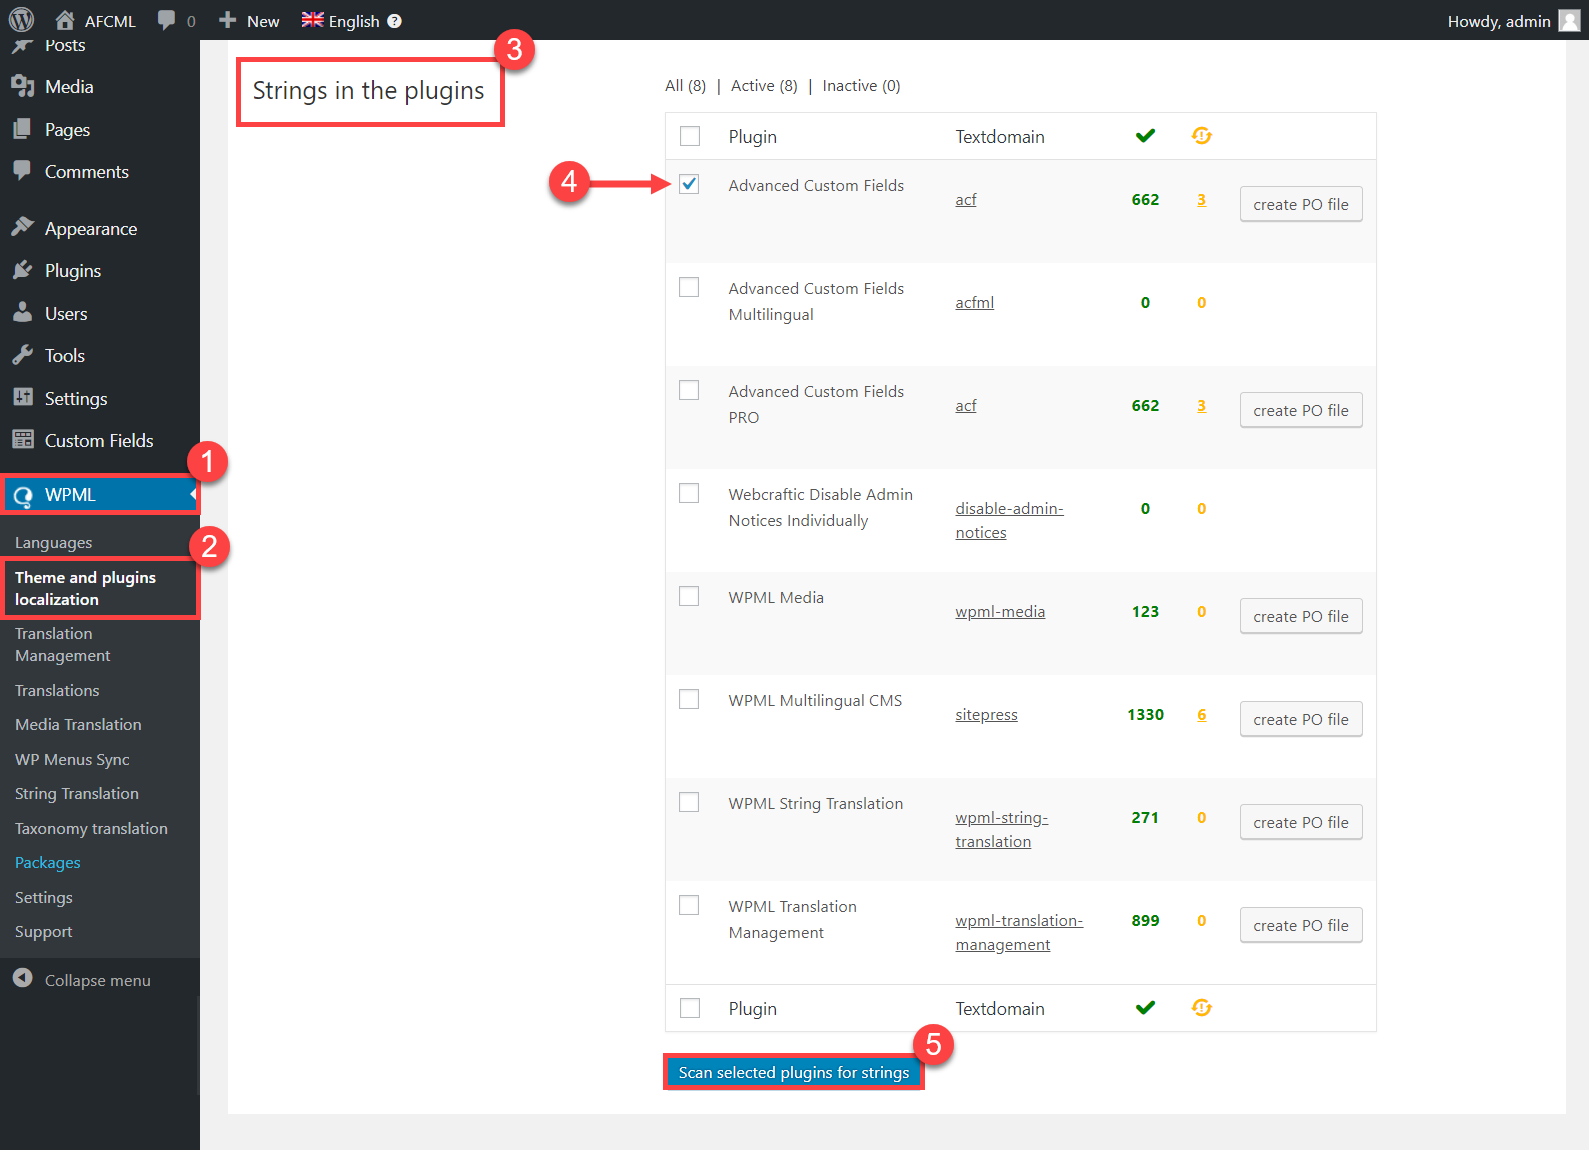Open the Taxonomy translation submenu item
The width and height of the screenshot is (1589, 1150).
coord(91,828)
